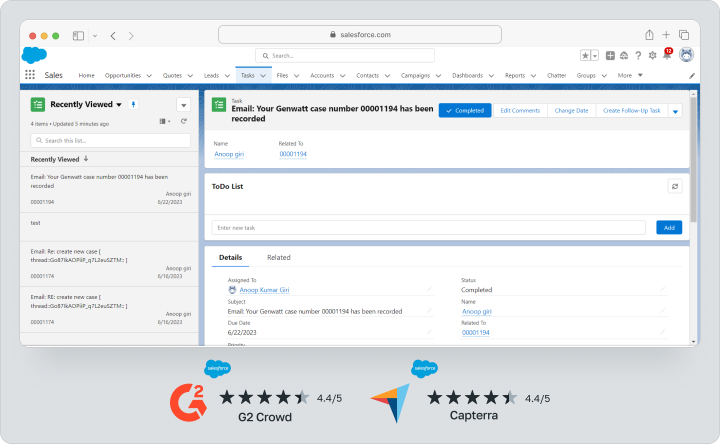
Task: Open the Favorites star icon
Action: click(x=585, y=56)
